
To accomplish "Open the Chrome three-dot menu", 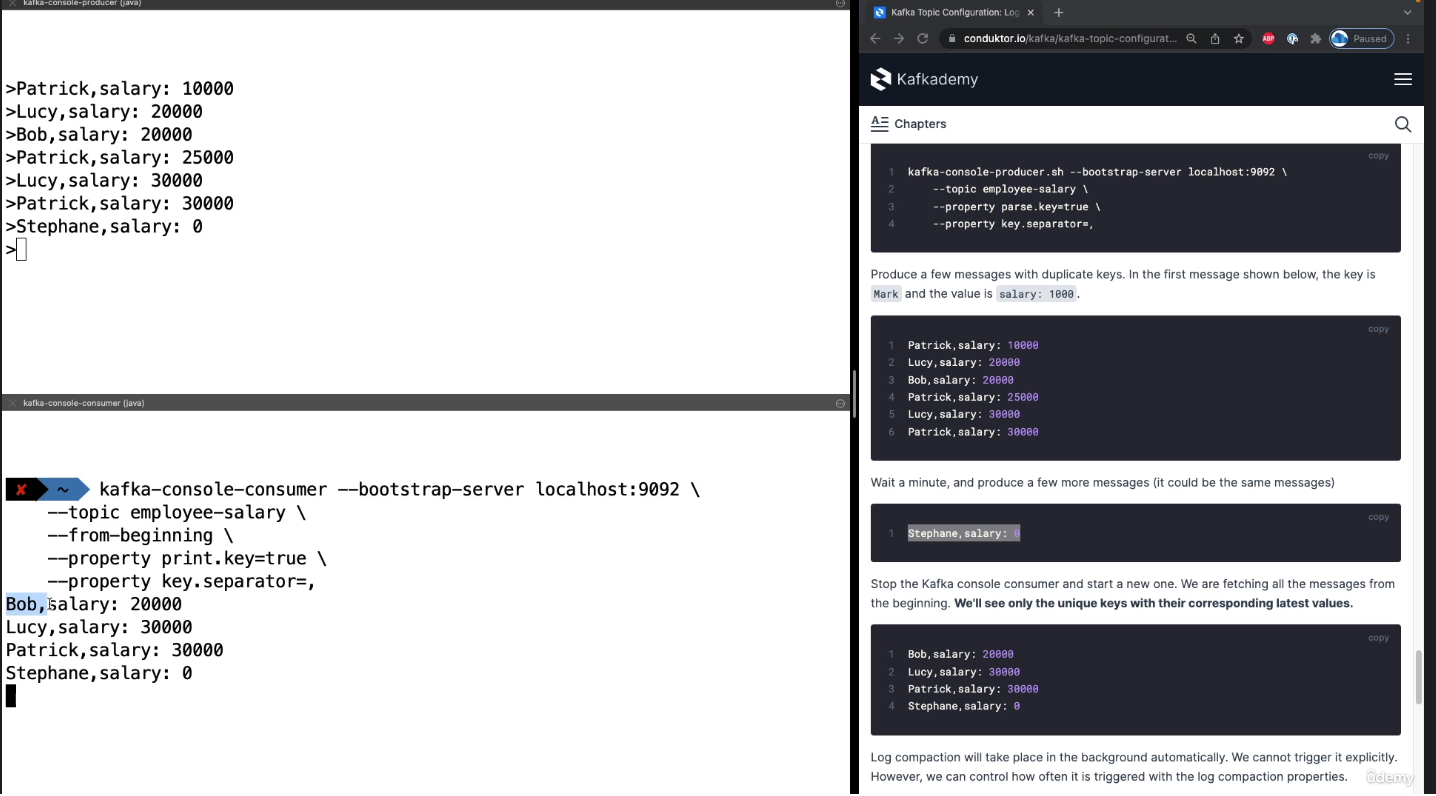I will (1408, 39).
